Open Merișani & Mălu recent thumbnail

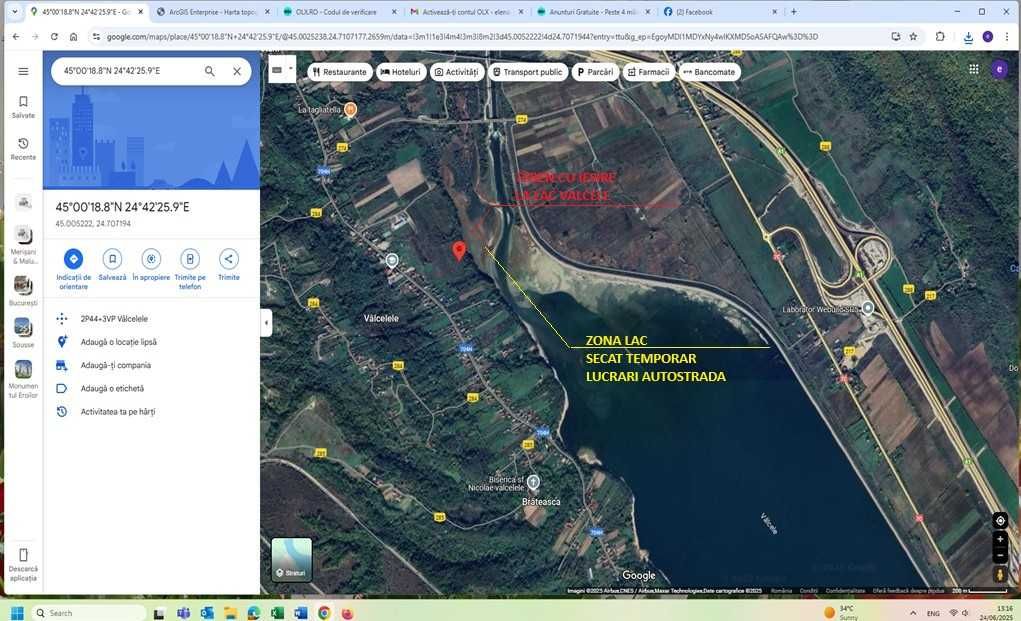tap(23, 244)
